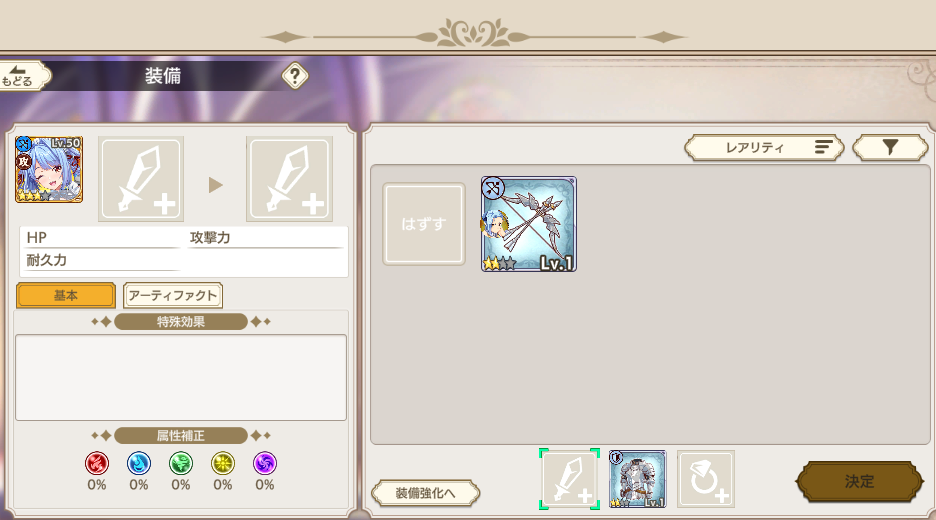
Task: Select the empty weapon slot at bottom
Action: [x=569, y=479]
